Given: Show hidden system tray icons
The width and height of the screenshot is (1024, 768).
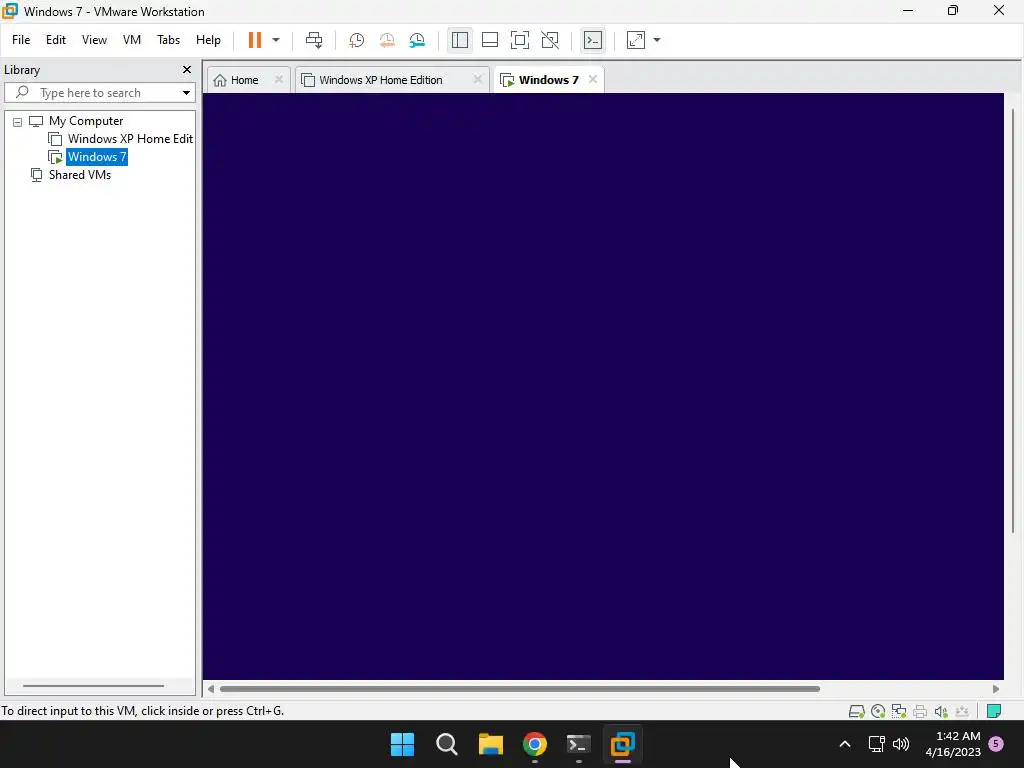Looking at the screenshot, I should pos(844,744).
